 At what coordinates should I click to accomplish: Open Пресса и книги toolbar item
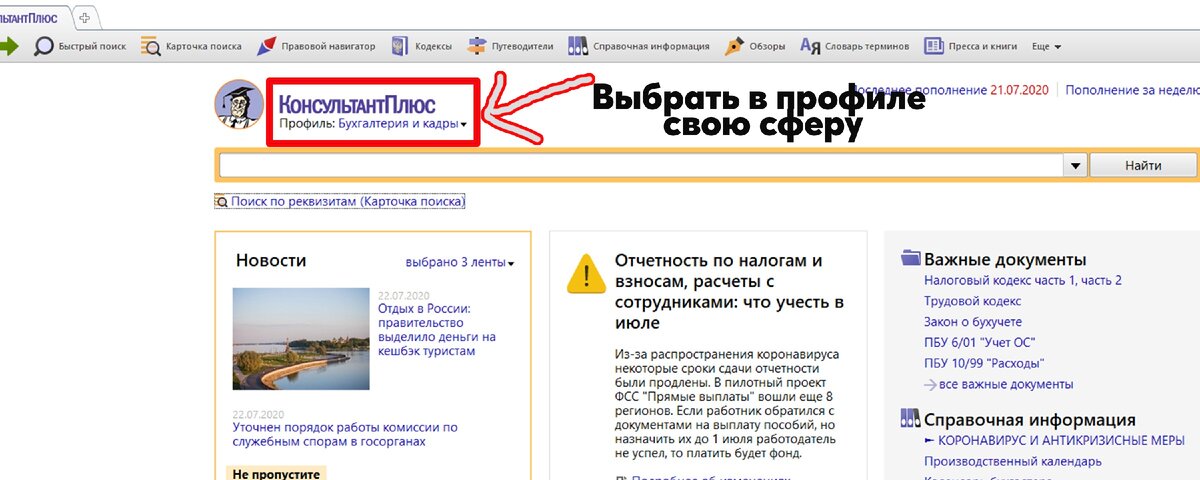(x=971, y=46)
